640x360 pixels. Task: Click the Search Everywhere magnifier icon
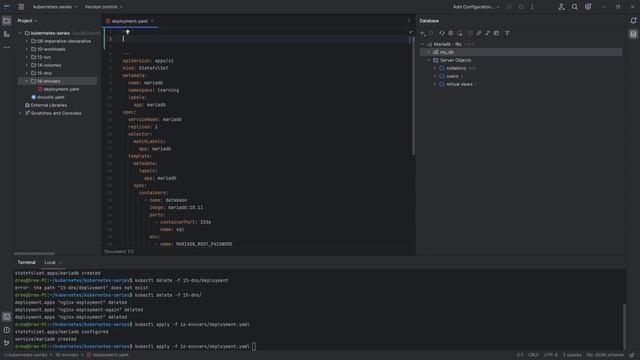(574, 7)
